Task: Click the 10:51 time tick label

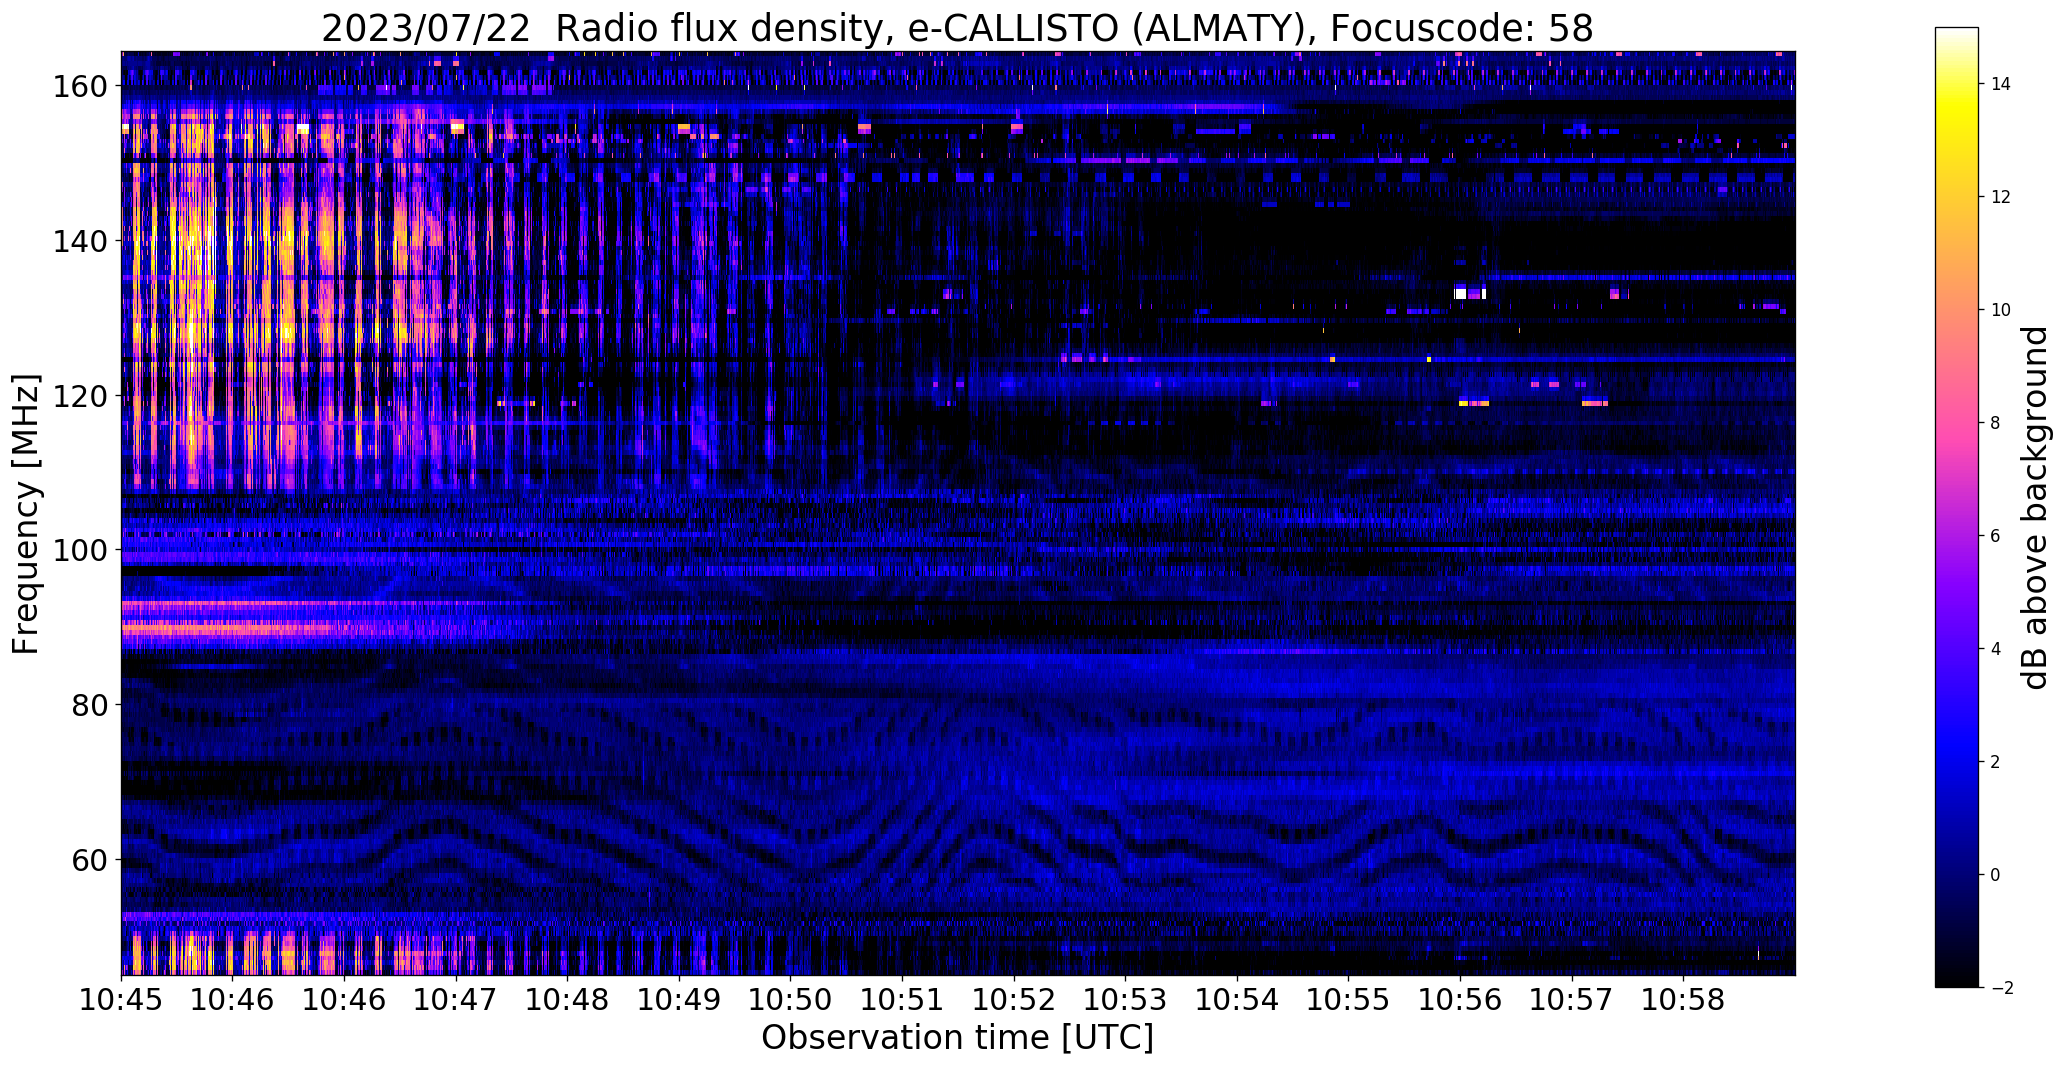Action: point(903,1000)
